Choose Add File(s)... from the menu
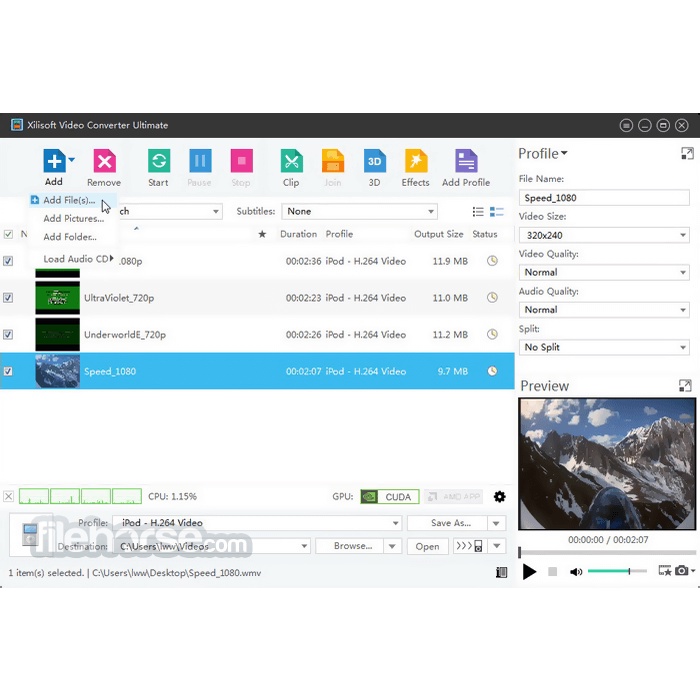Image resolution: width=700 pixels, height=700 pixels. click(x=69, y=201)
